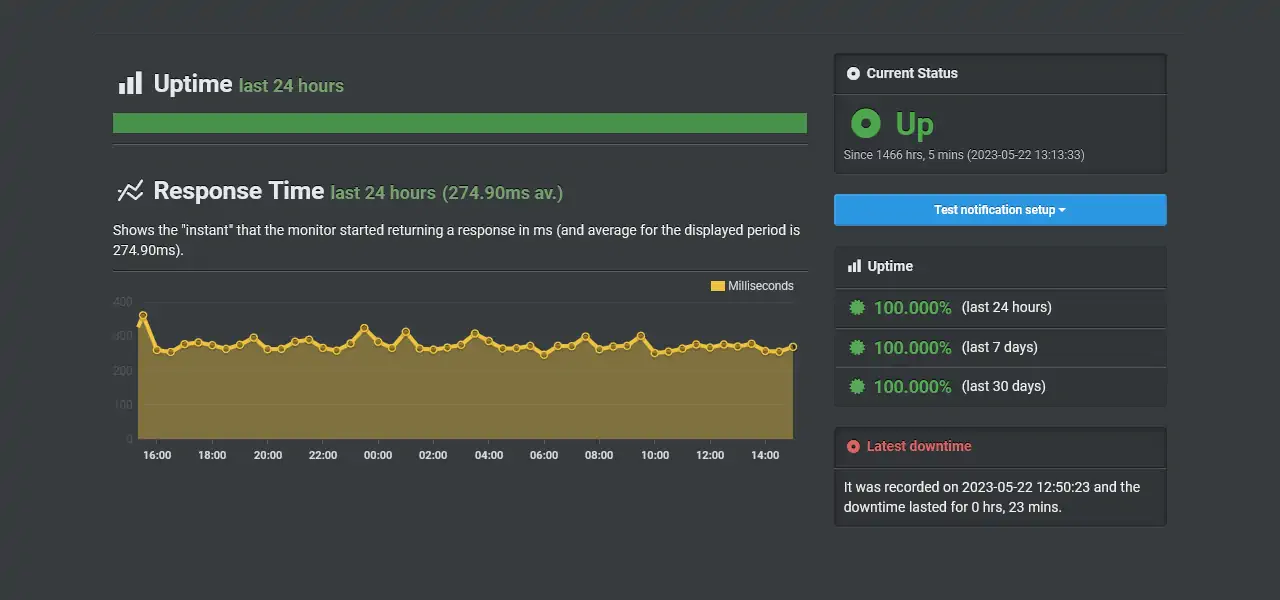Click the green badge beside last 7 days
This screenshot has height=600, width=1280.
coord(856,347)
